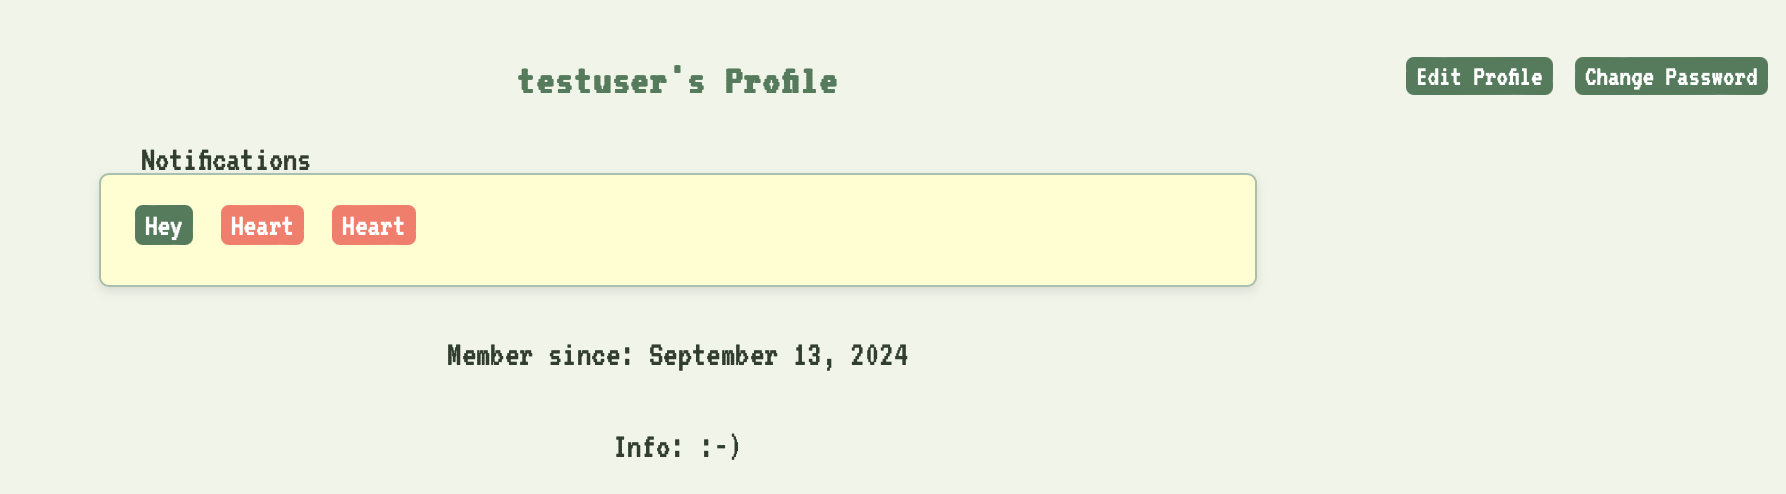This screenshot has height=494, width=1786.
Task: Click the ":-)" smiley in Info
Action: coord(720,447)
